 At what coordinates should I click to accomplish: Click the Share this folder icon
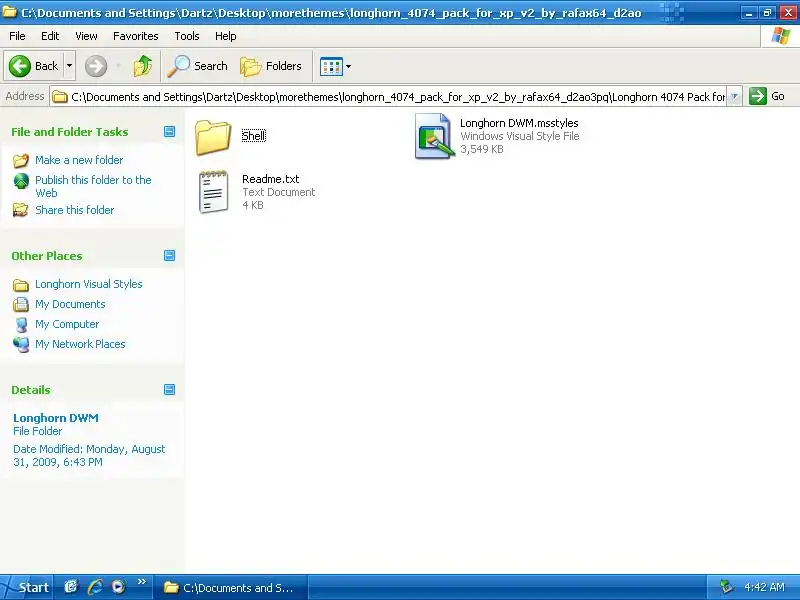tap(20, 210)
